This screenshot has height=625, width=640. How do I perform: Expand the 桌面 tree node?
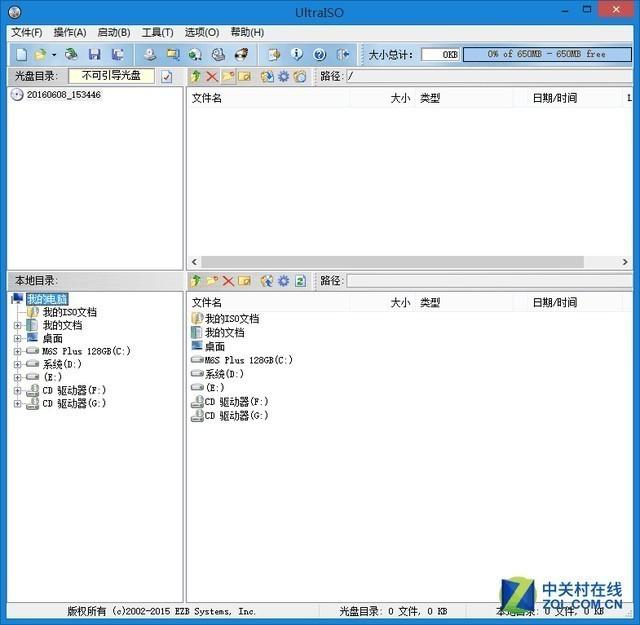17,338
